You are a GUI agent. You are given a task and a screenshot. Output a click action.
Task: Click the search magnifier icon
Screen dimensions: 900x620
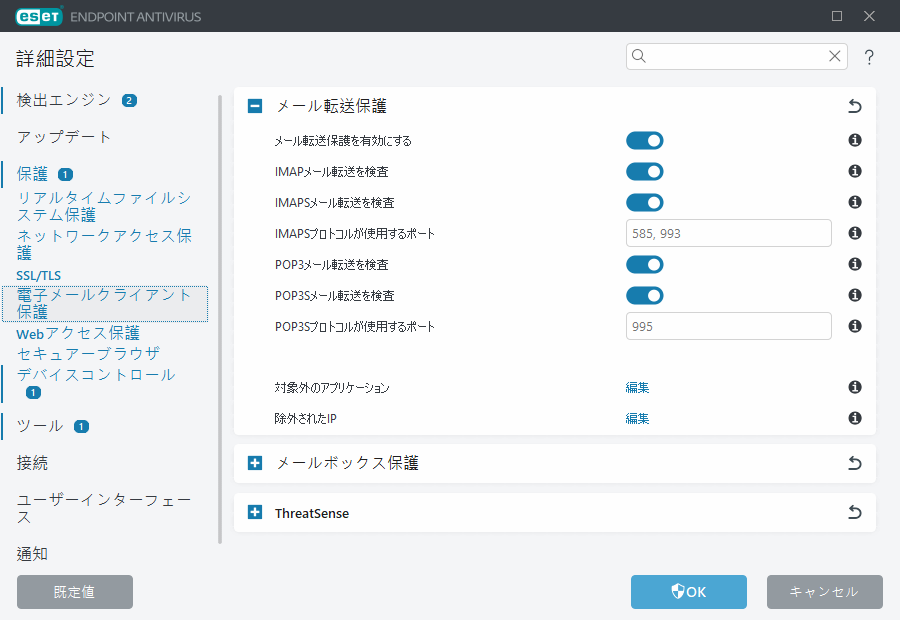[639, 57]
